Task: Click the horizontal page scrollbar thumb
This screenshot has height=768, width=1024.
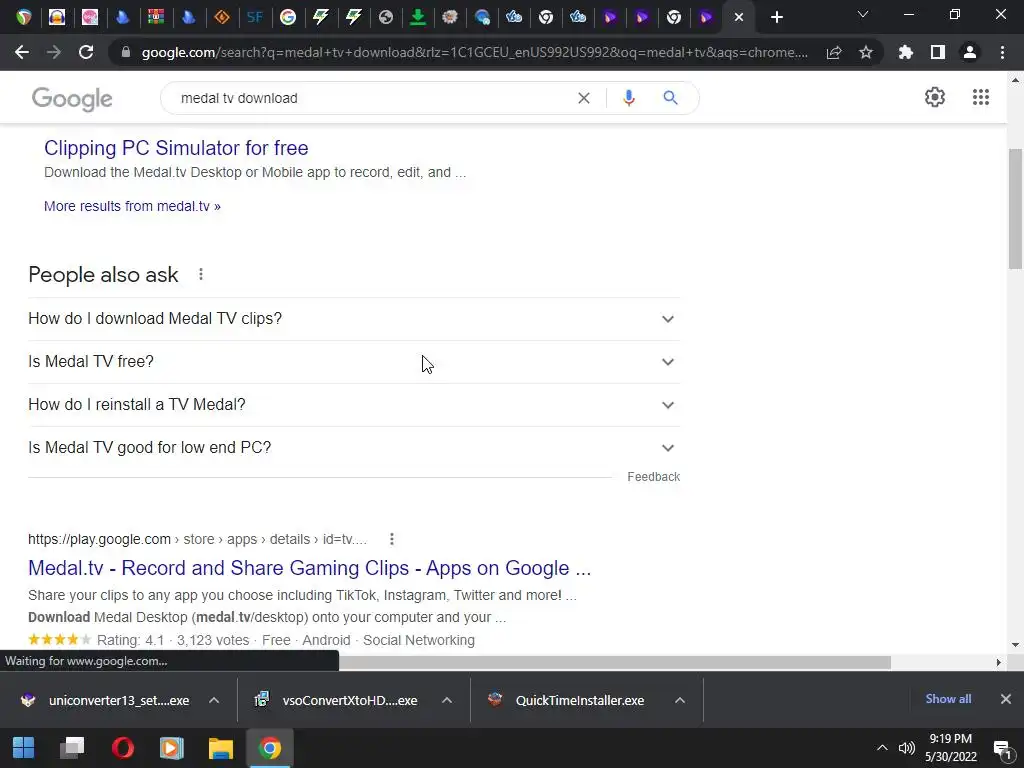Action: pos(615,662)
